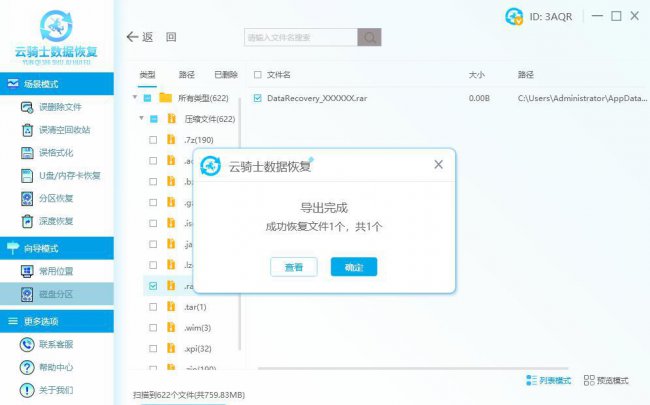This screenshot has width=650, height=405.
Task: Uncheck the checked .rar type checkbox
Action: [x=153, y=286]
